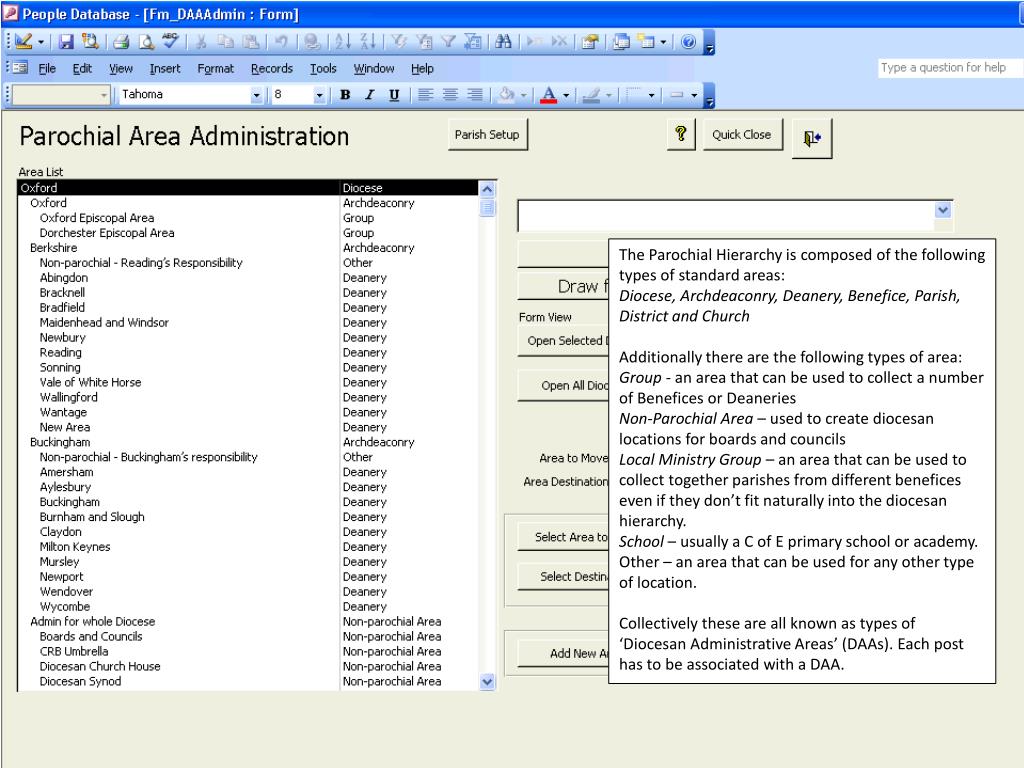This screenshot has height=768, width=1024.
Task: Click the exit door icon button
Action: coord(812,138)
